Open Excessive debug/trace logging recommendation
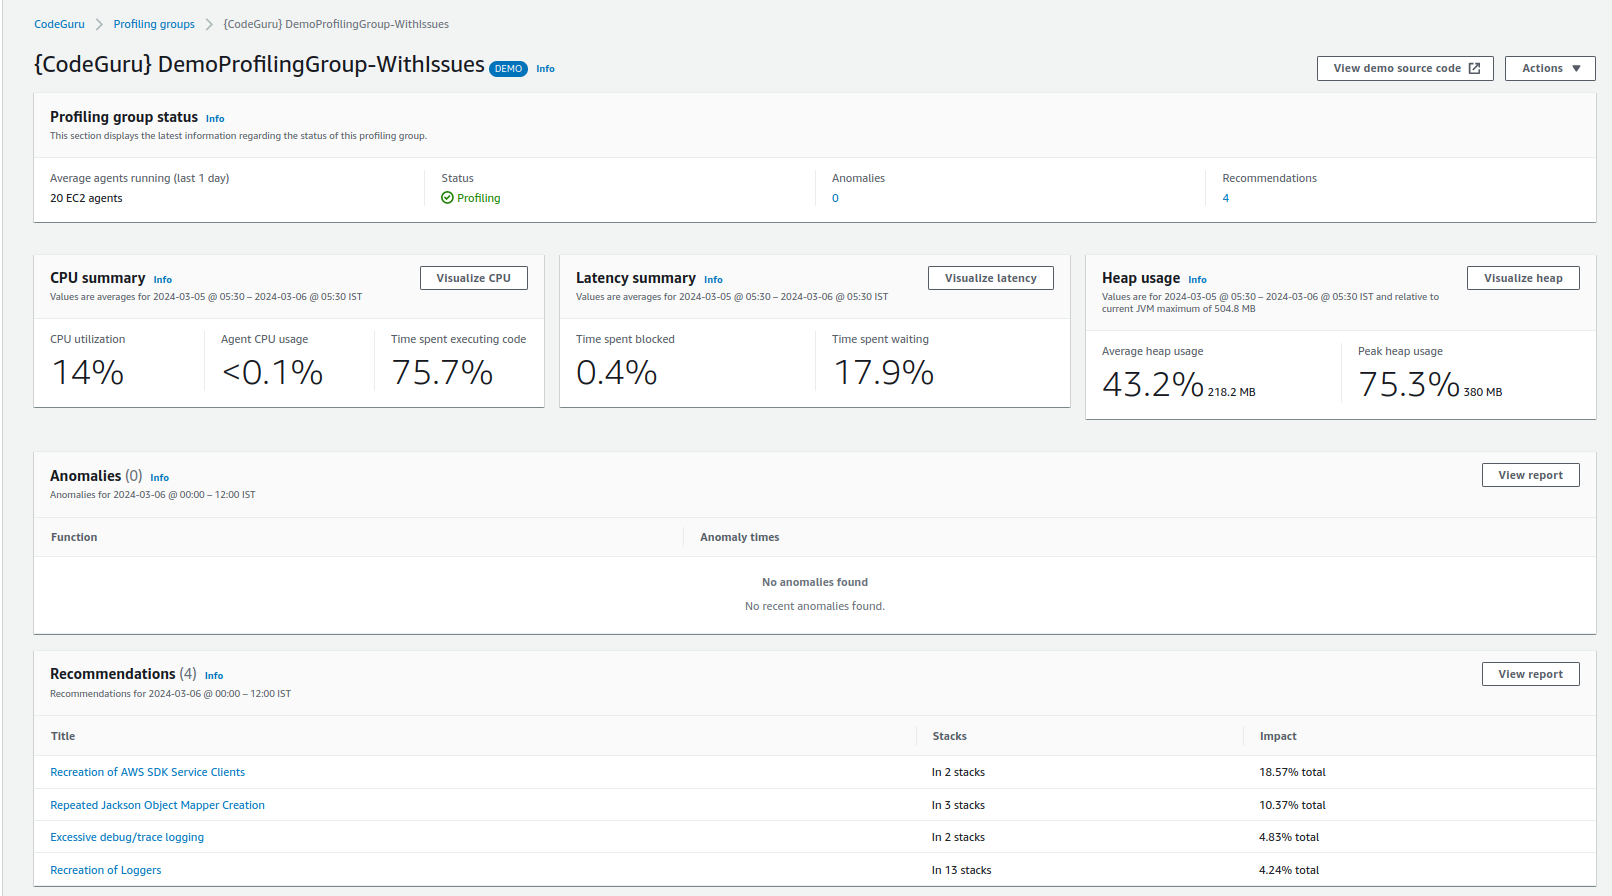This screenshot has width=1612, height=896. tap(127, 837)
